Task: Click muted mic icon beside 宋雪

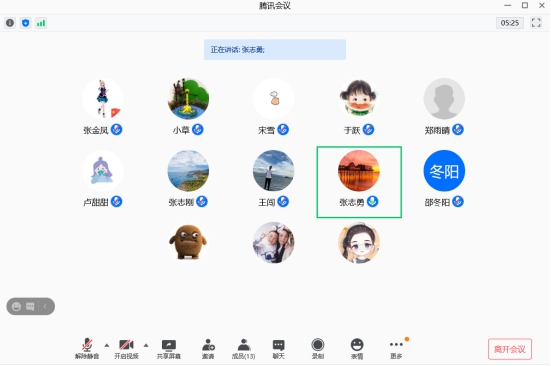Action: 283,130
